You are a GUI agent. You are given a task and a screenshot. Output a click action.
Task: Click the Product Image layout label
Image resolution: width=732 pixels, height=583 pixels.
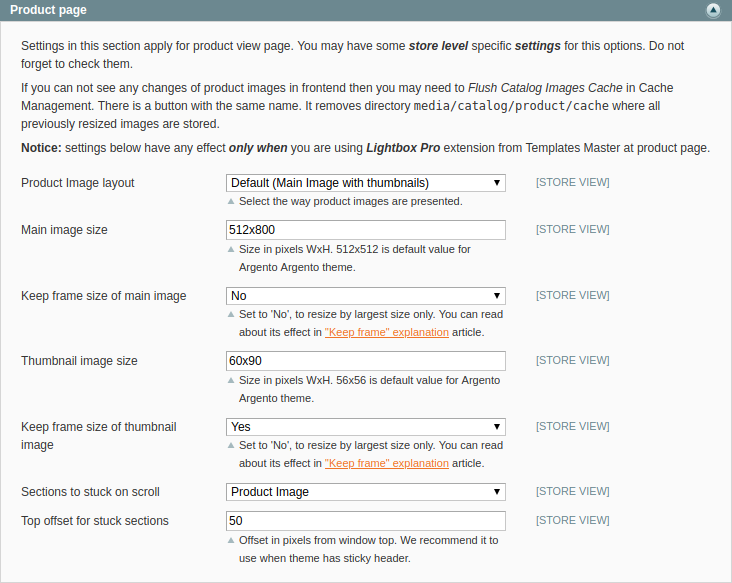(77, 183)
